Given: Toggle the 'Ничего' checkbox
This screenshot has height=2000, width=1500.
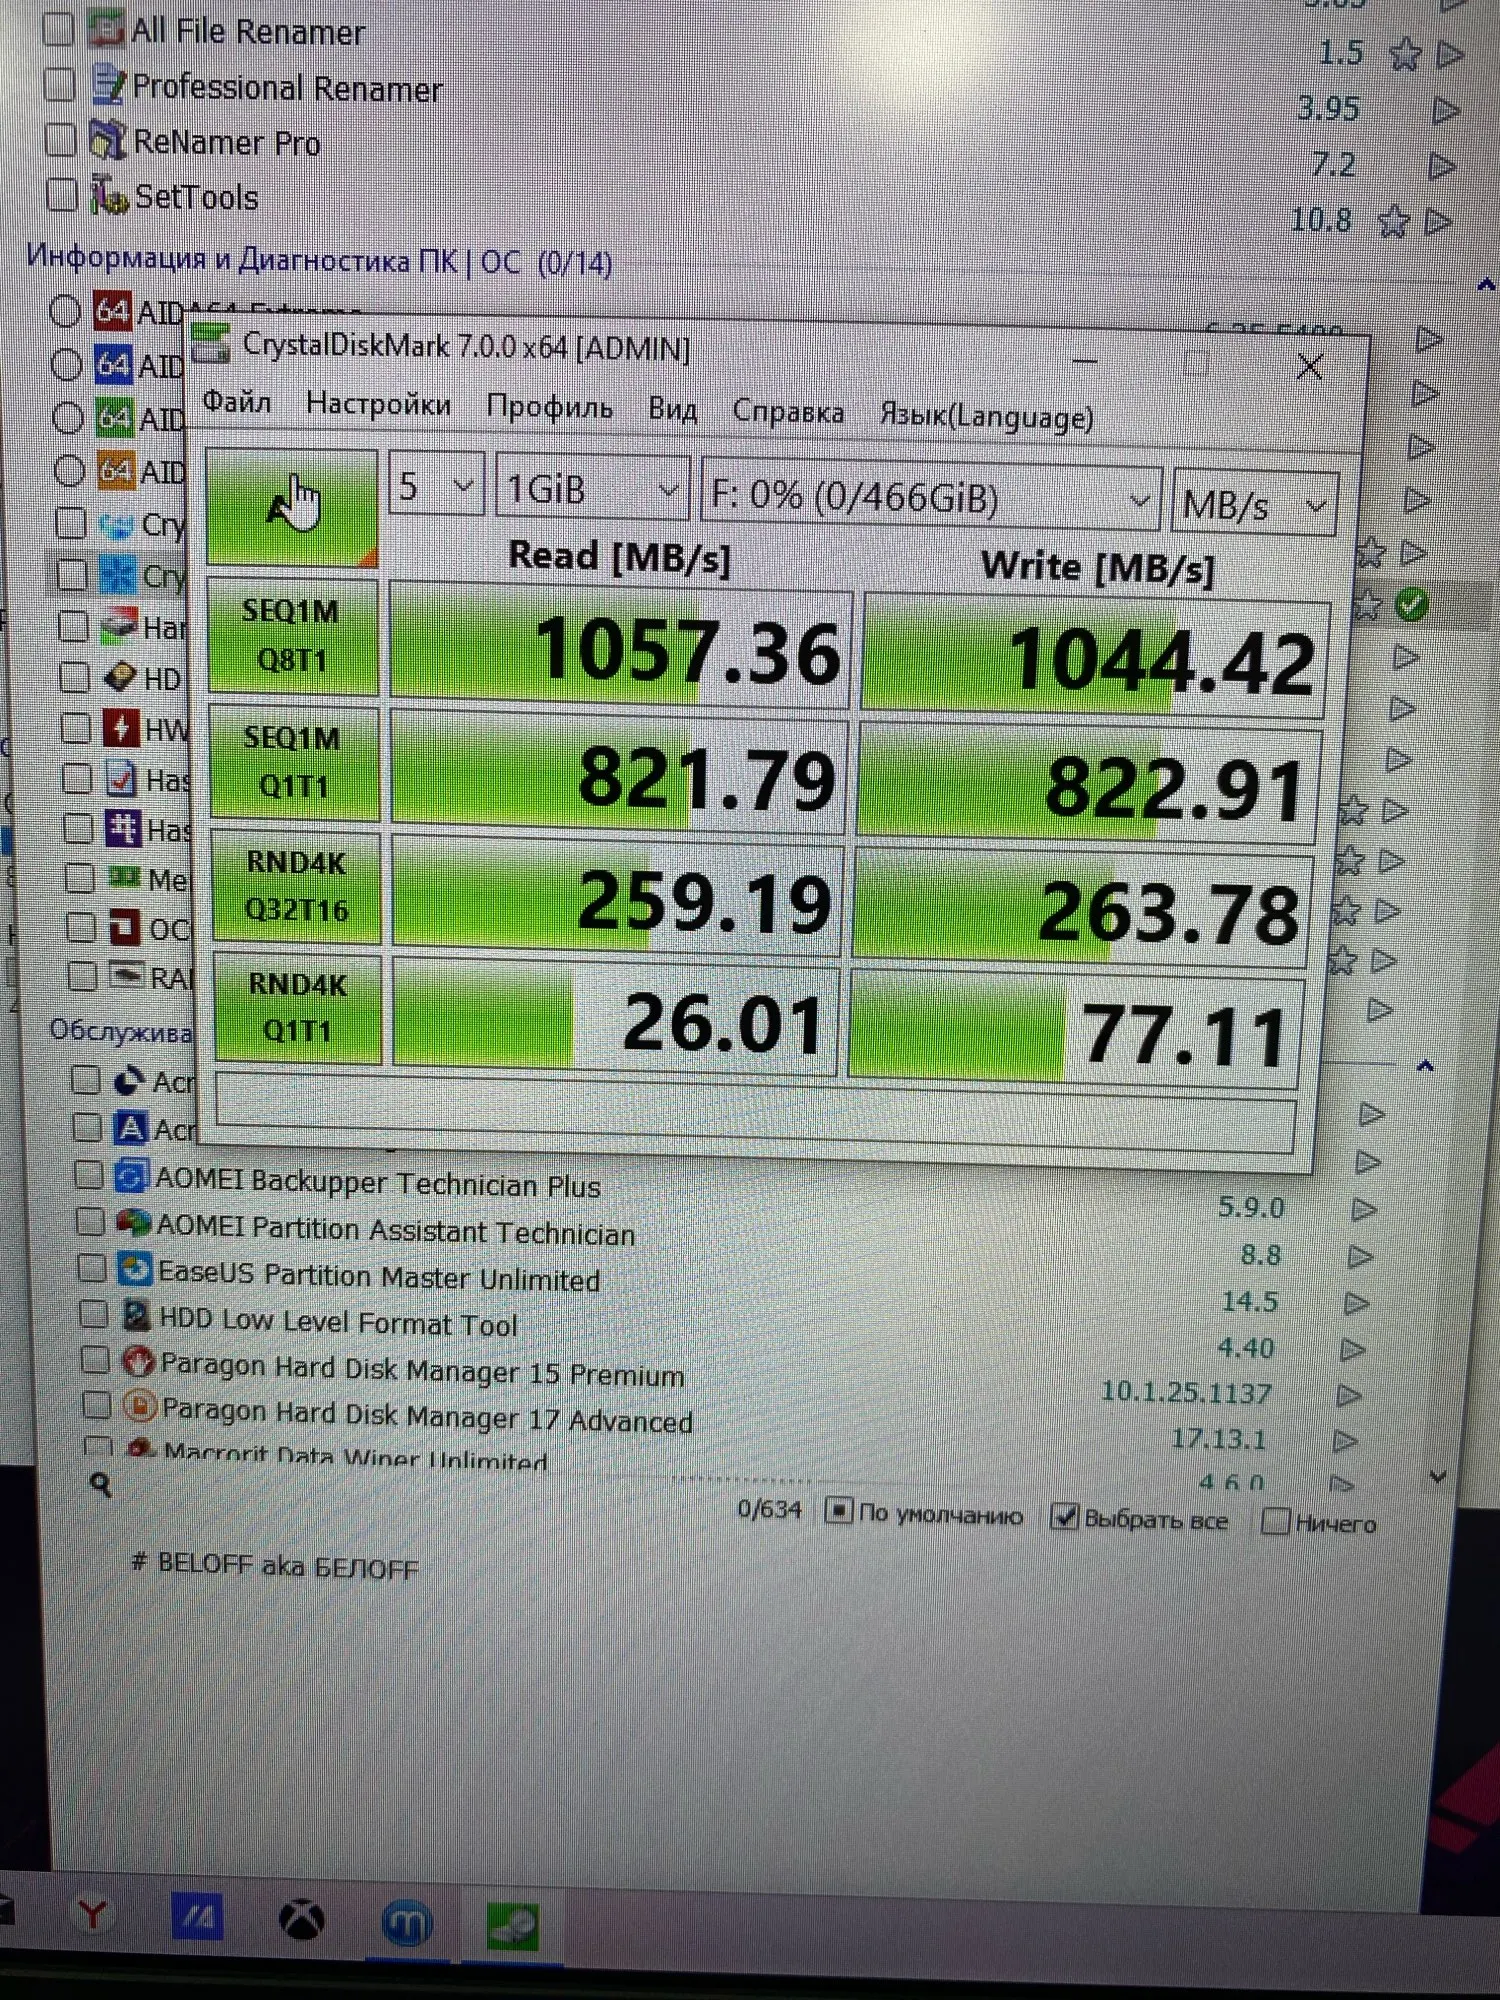Looking at the screenshot, I should [x=1275, y=1522].
